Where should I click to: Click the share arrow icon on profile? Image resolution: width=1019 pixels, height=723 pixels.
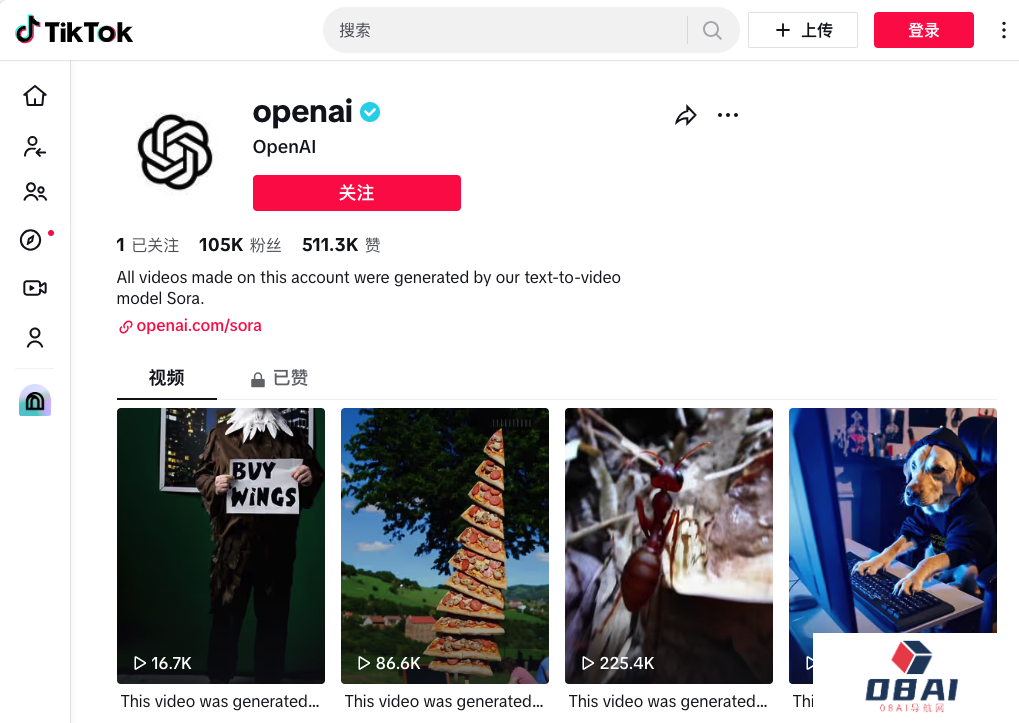tap(686, 116)
